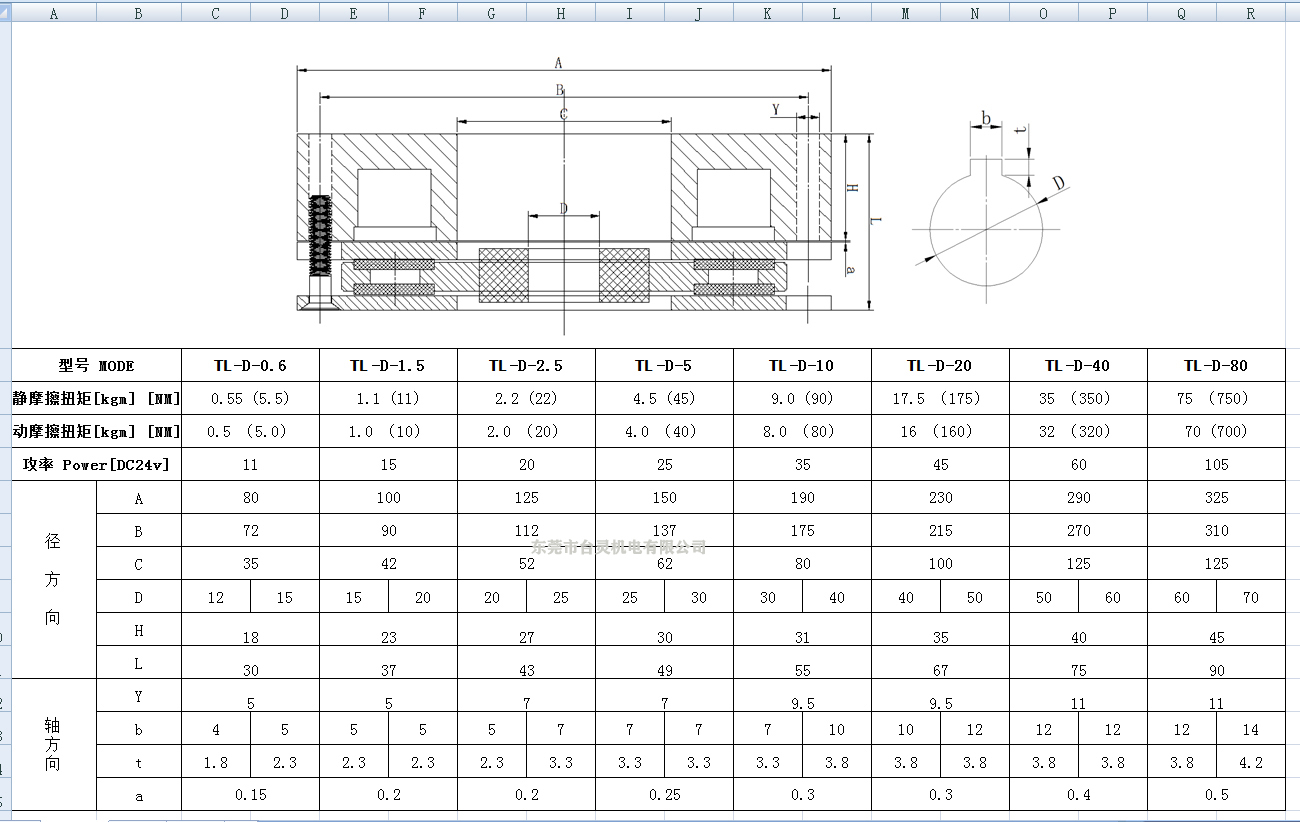
Task: Select column header A
Action: 54,12
